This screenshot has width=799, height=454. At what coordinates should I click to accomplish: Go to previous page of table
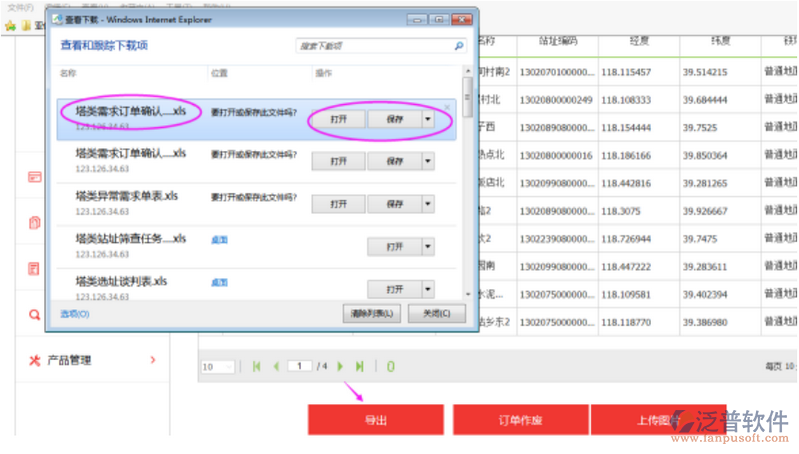276,367
